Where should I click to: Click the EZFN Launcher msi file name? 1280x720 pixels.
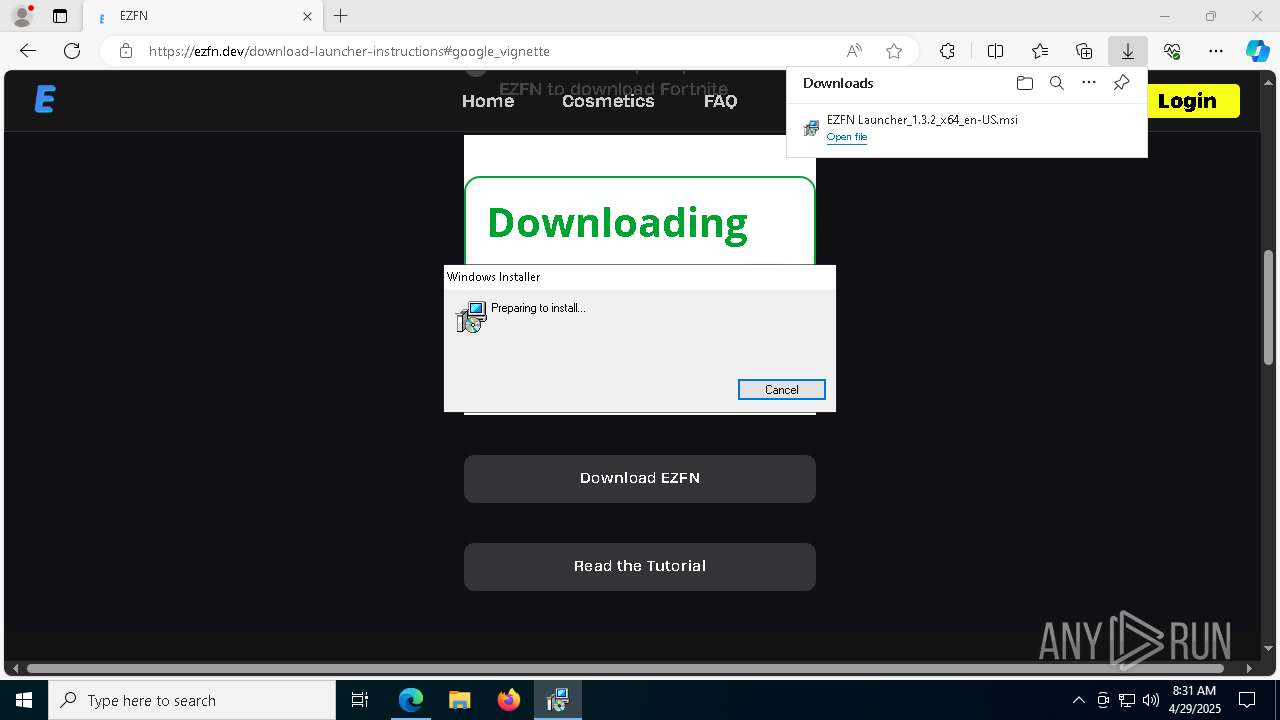(922, 120)
